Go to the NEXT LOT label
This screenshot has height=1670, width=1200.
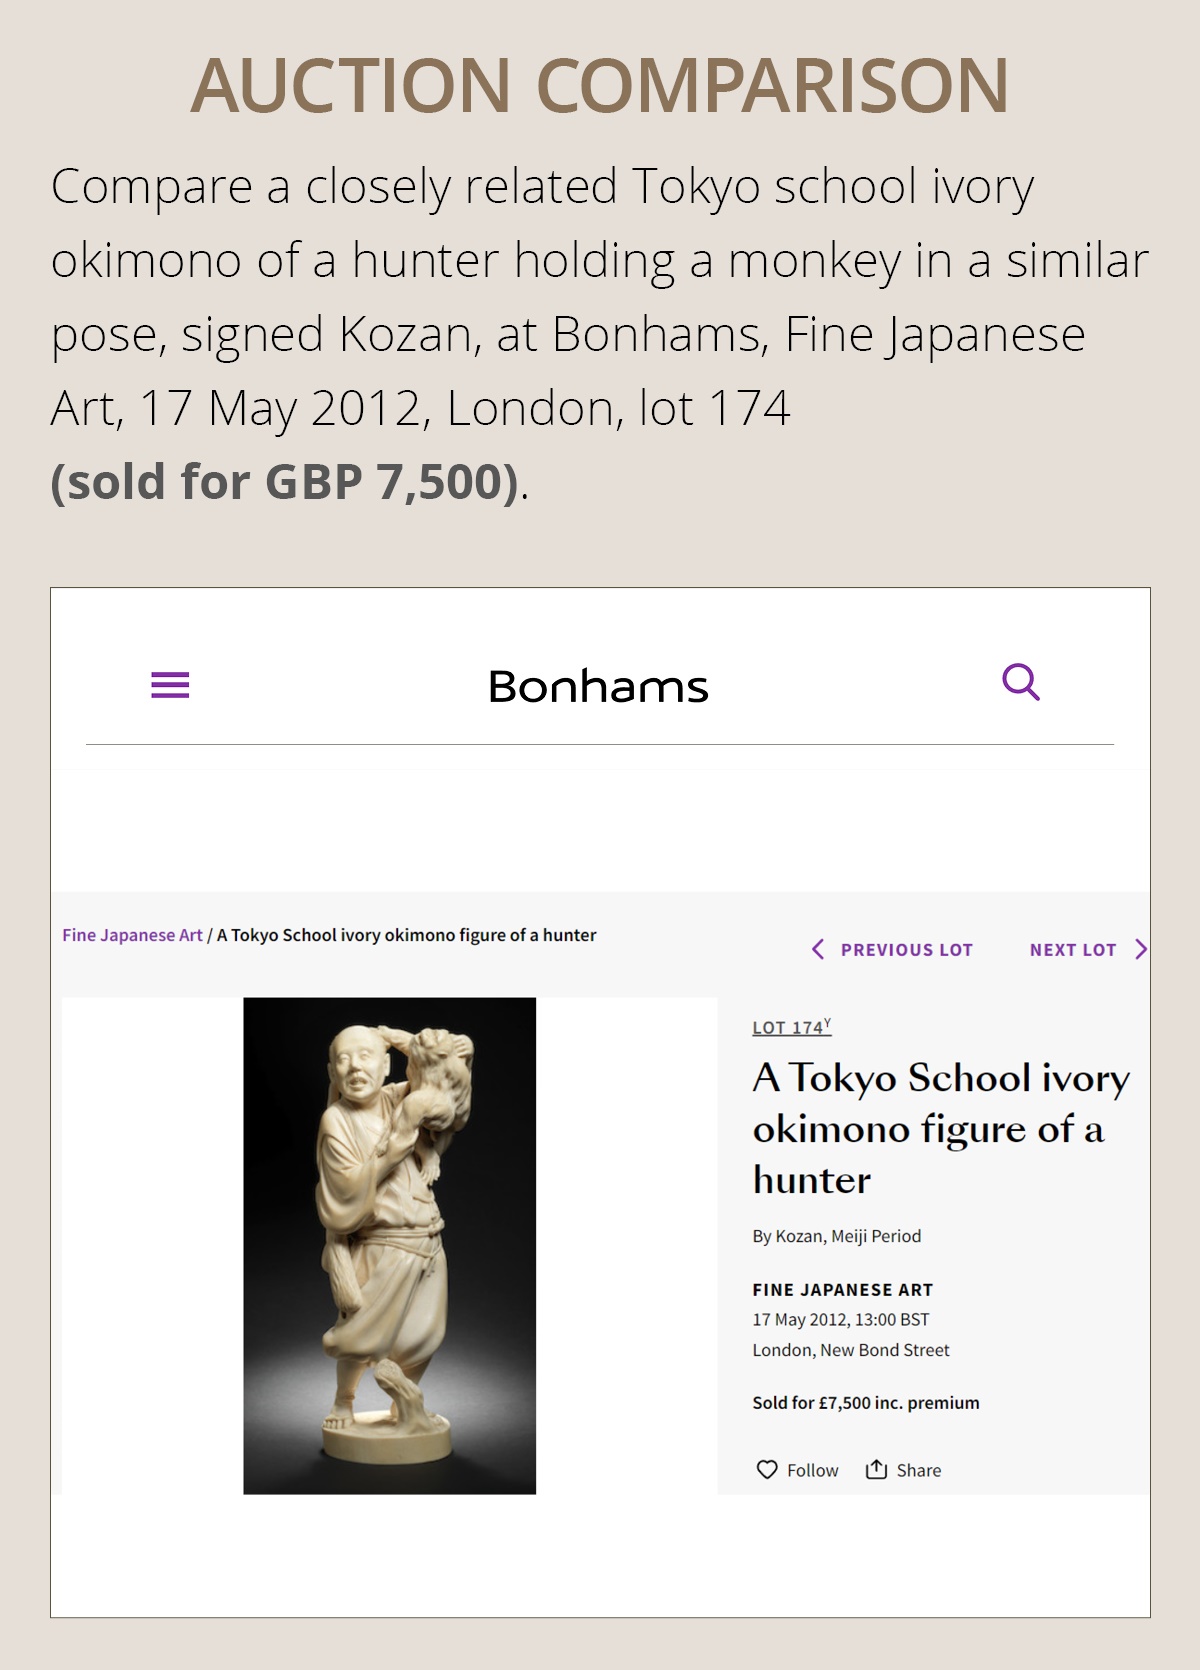pos(1072,950)
